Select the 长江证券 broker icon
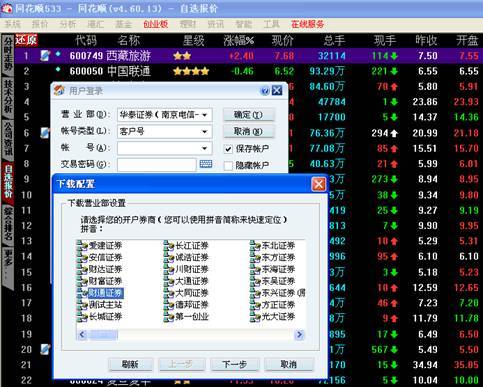This screenshot has width=483, height=387. pyautogui.click(x=169, y=246)
